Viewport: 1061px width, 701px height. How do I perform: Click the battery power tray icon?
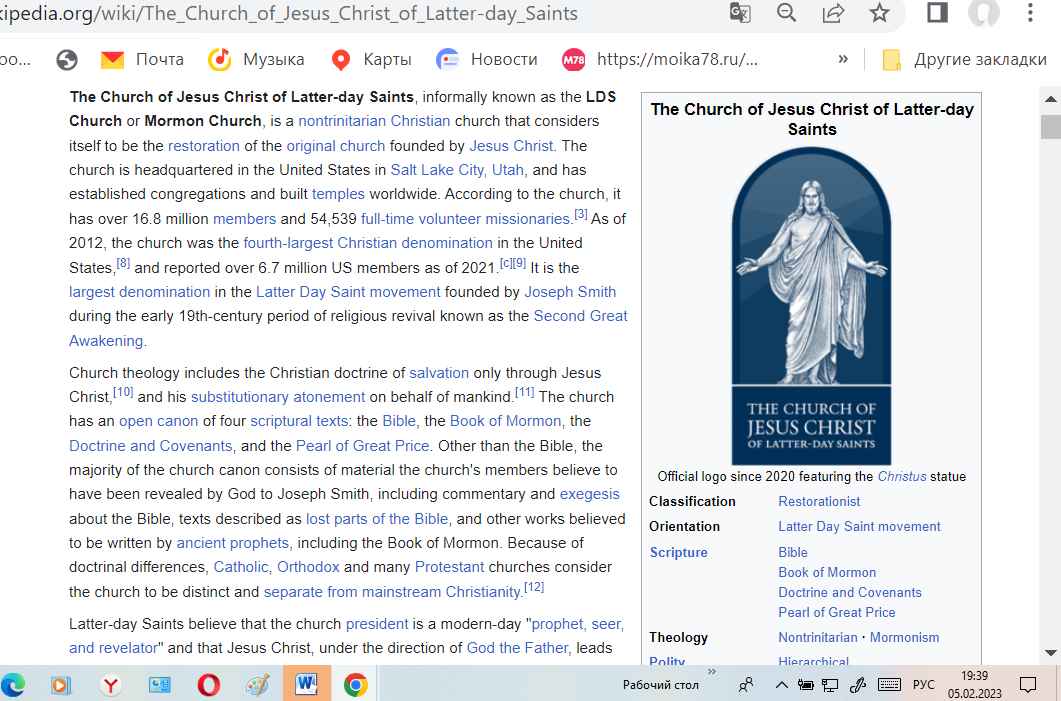point(805,685)
